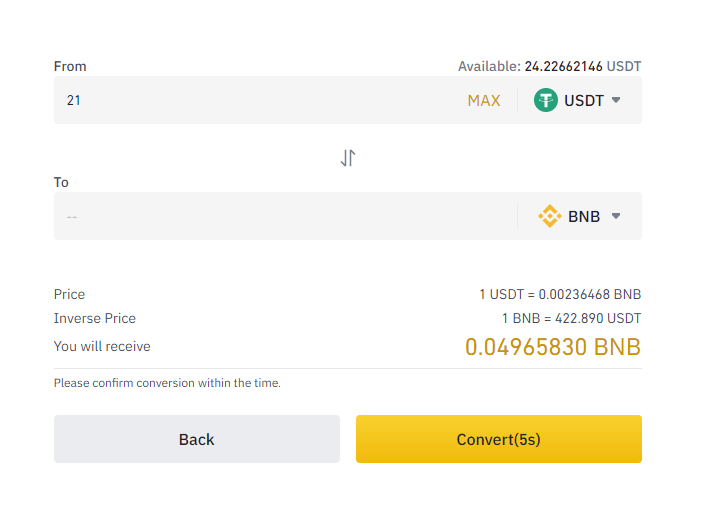710x514 pixels.
Task: Click the From label above amount field
Action: point(70,67)
